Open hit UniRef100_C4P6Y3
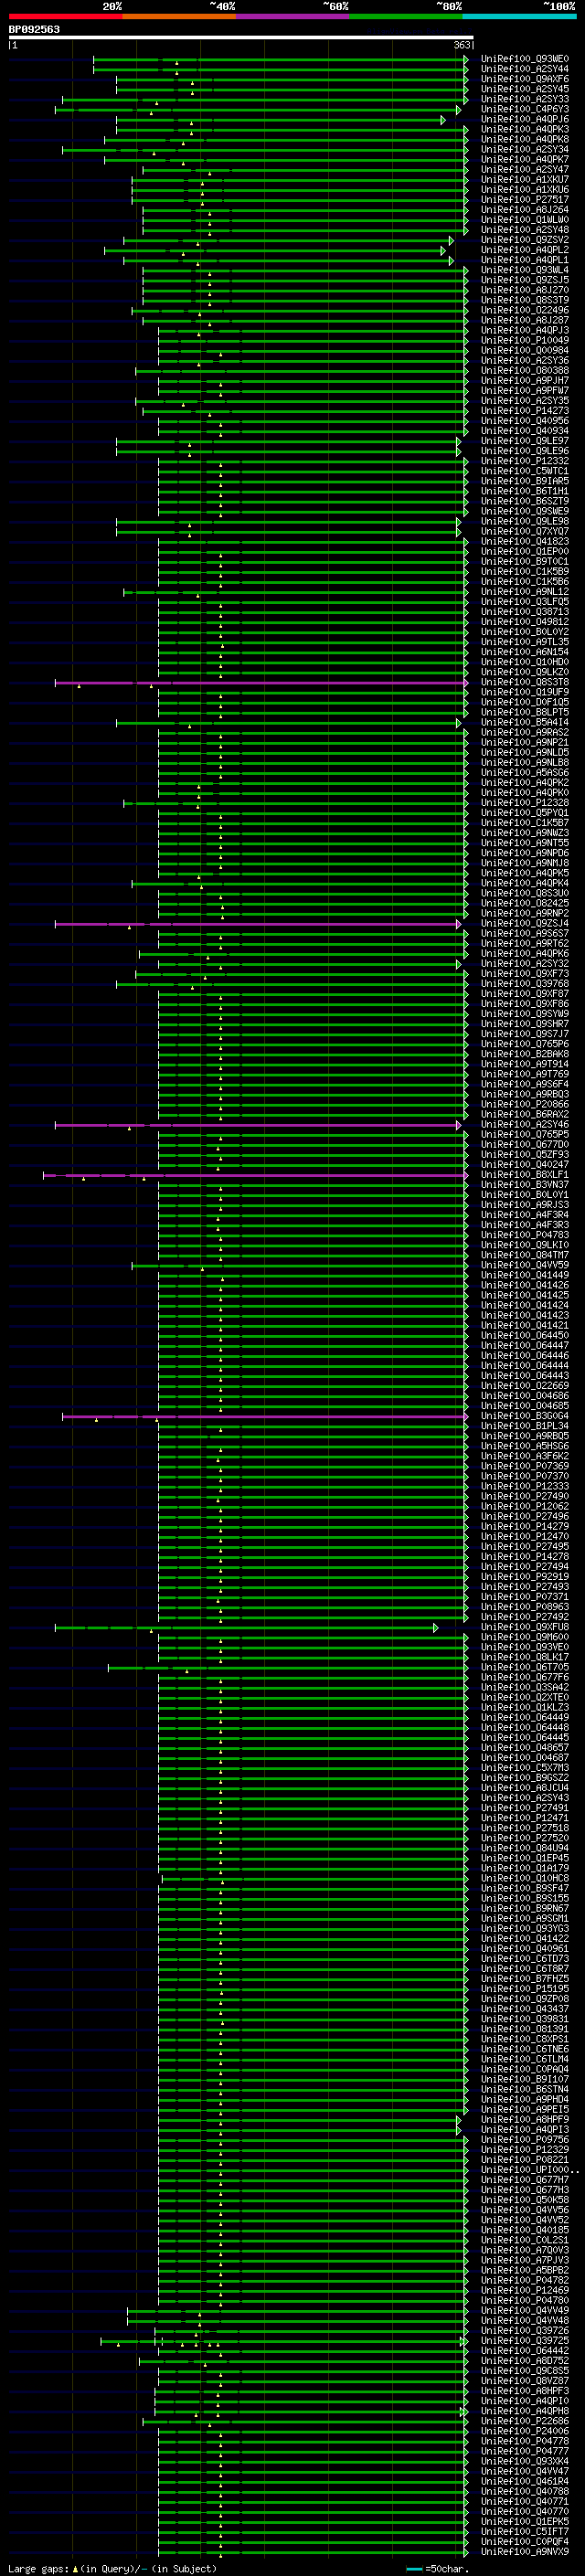 (524, 109)
